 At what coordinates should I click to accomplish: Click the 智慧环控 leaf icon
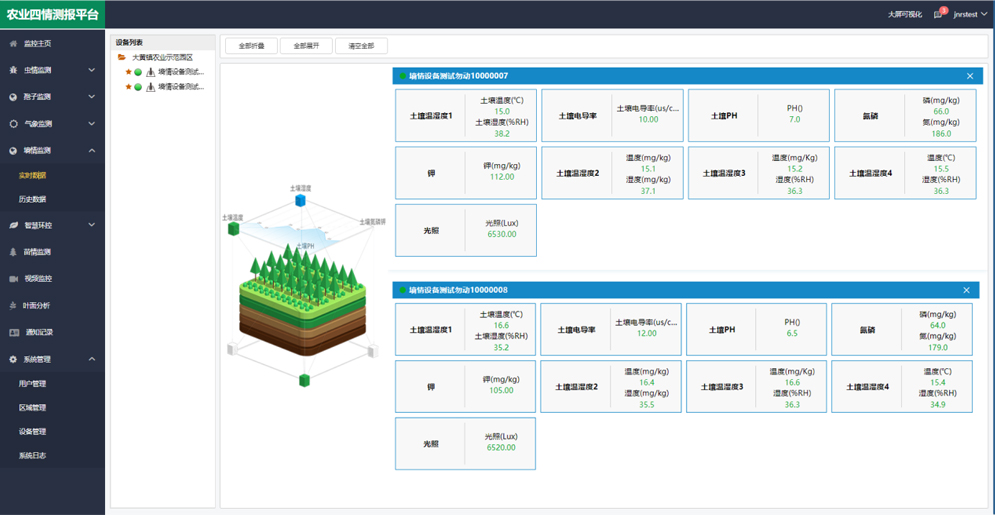(13, 225)
